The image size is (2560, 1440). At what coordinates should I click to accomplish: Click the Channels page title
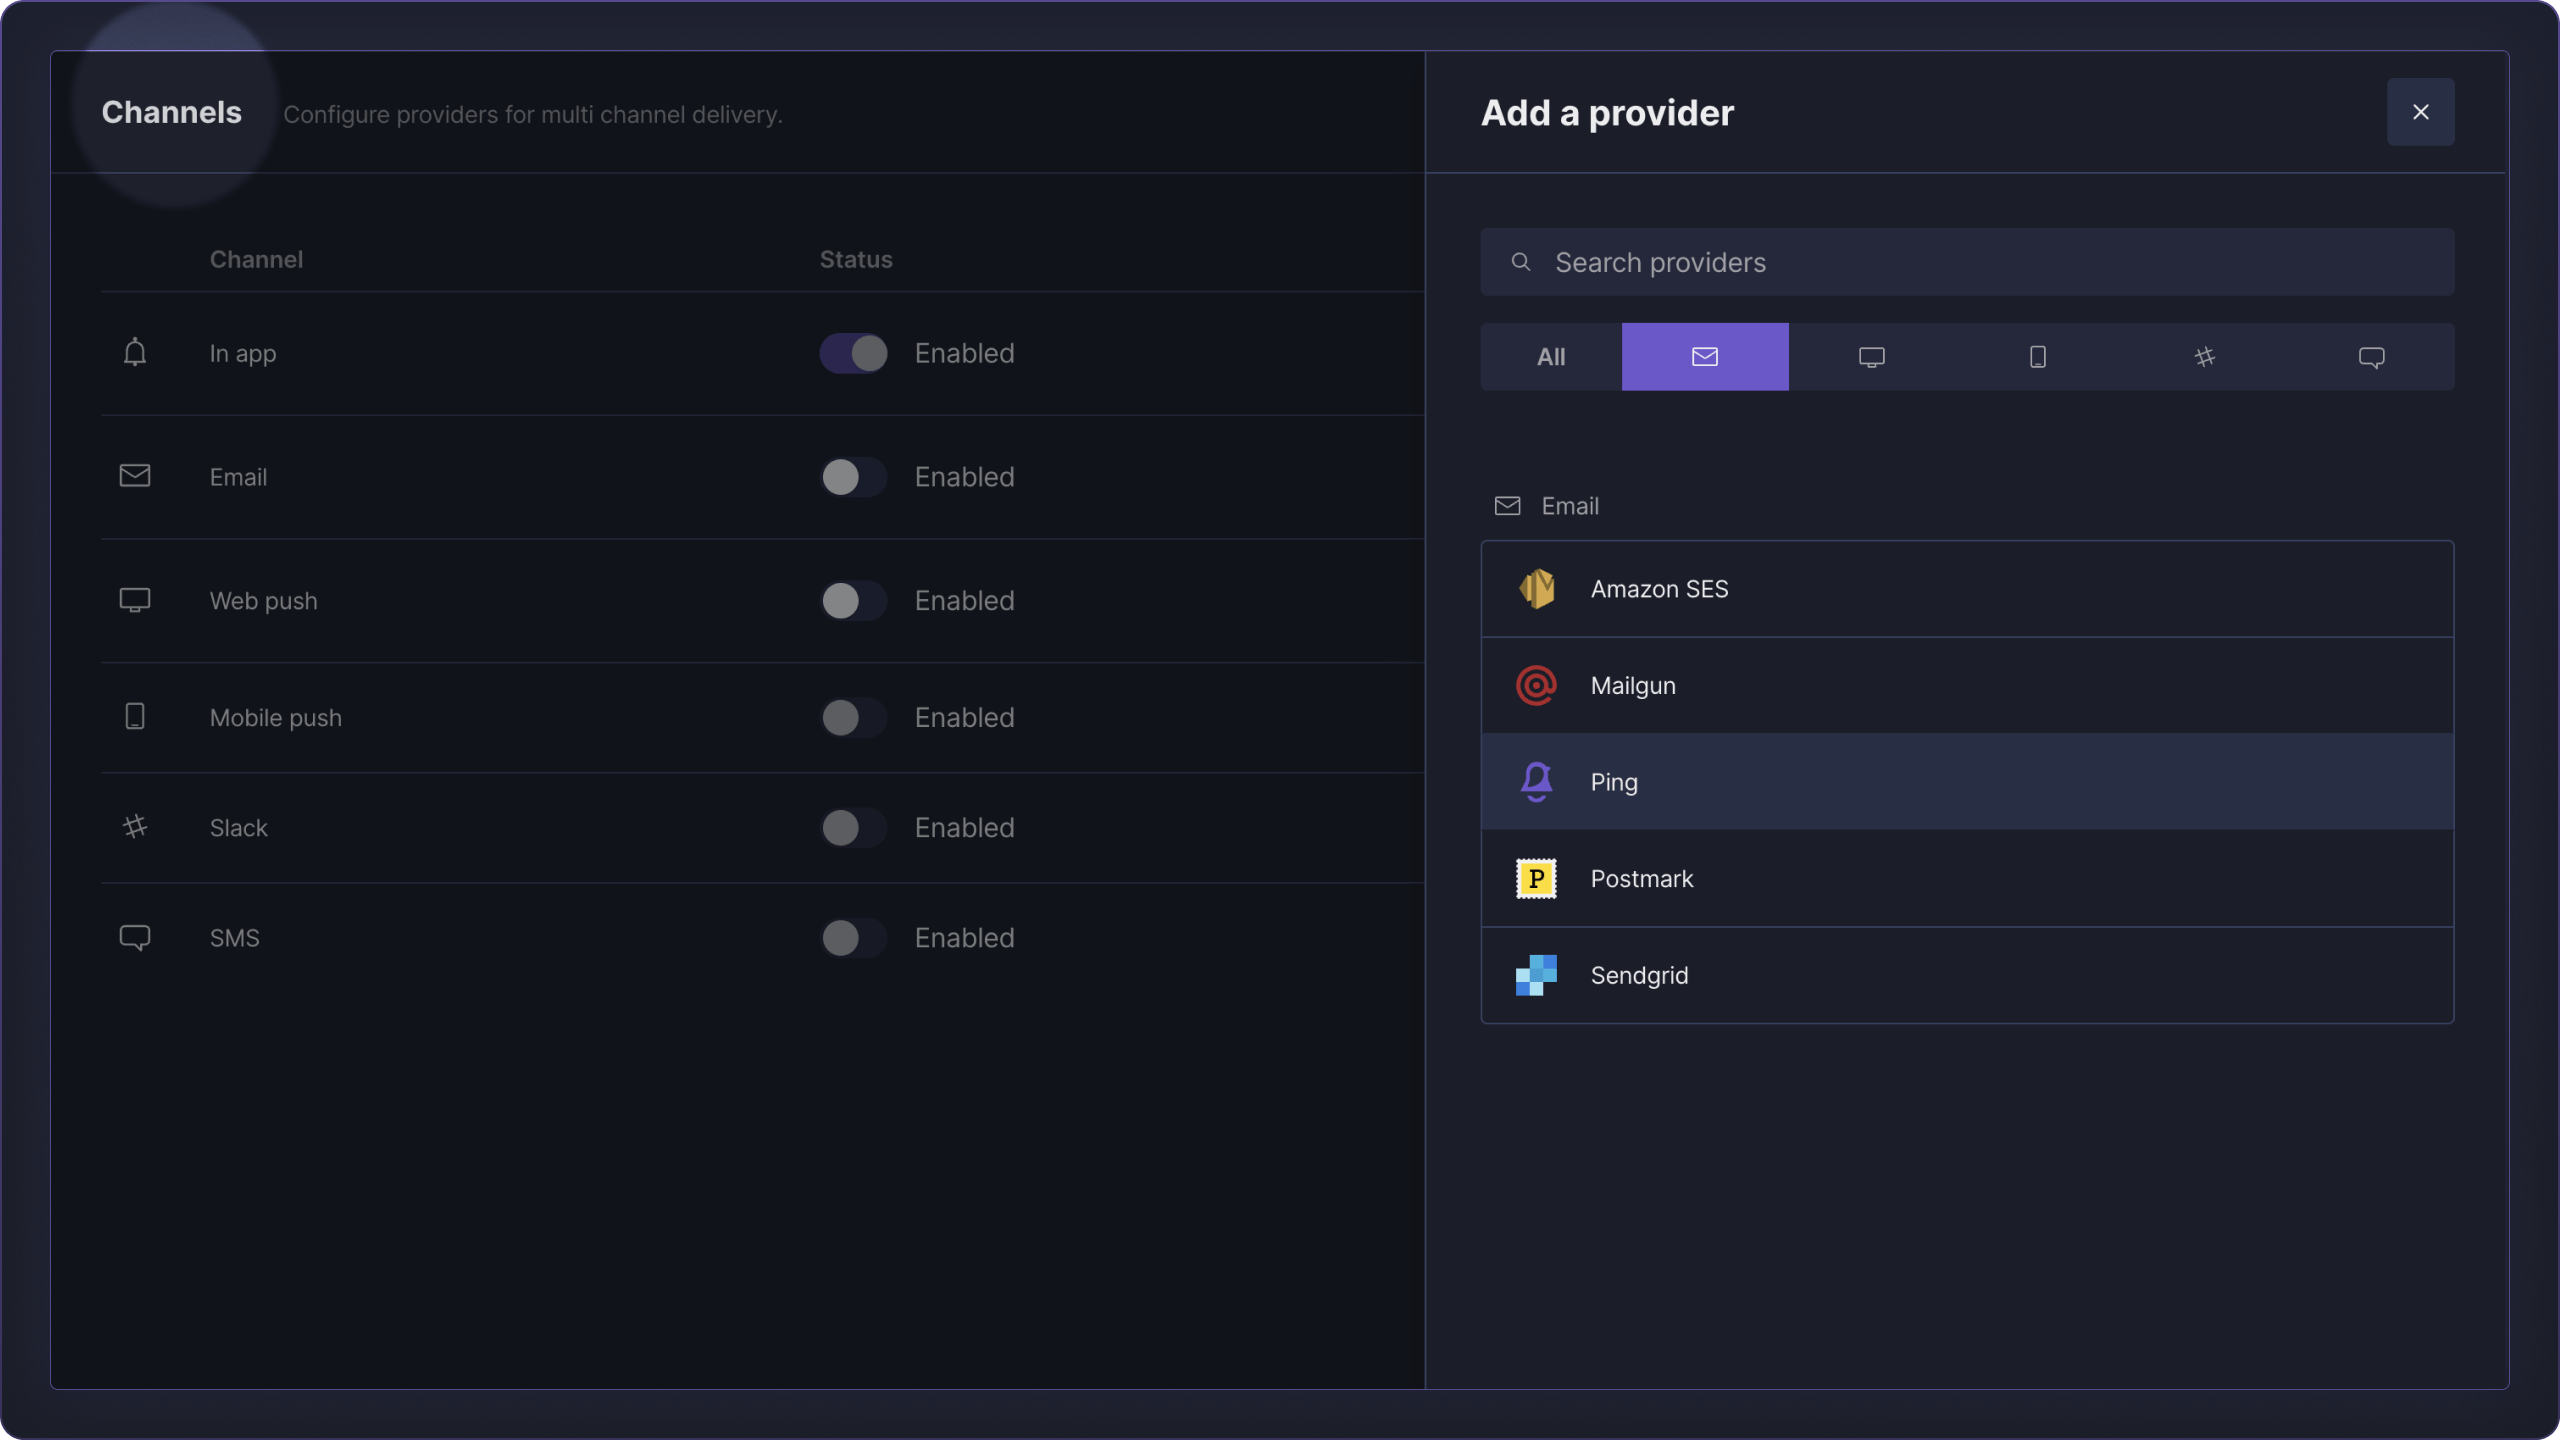[172, 112]
